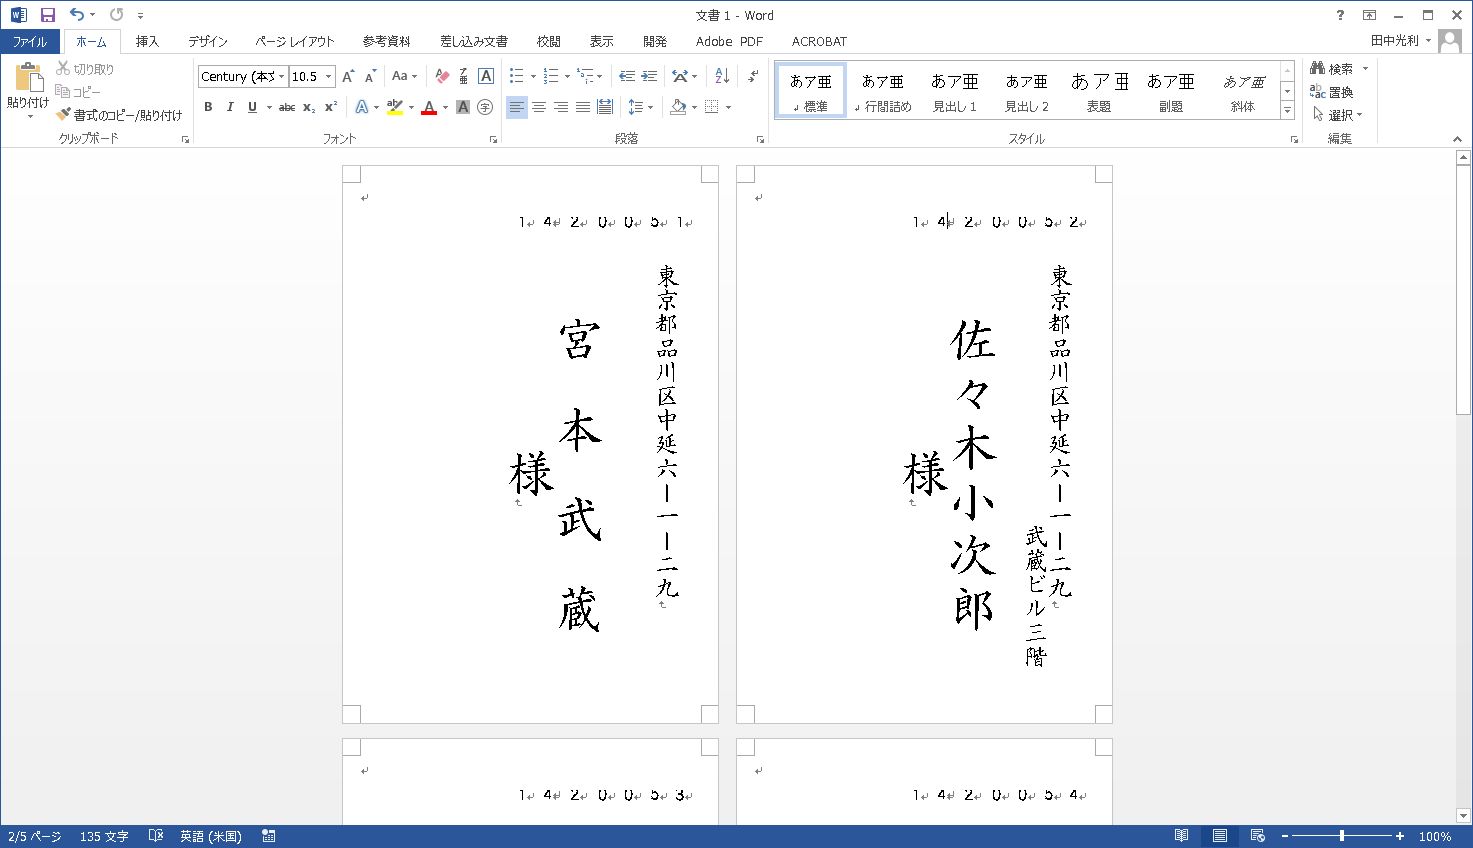Decrease font size with shrink font icon

point(370,76)
